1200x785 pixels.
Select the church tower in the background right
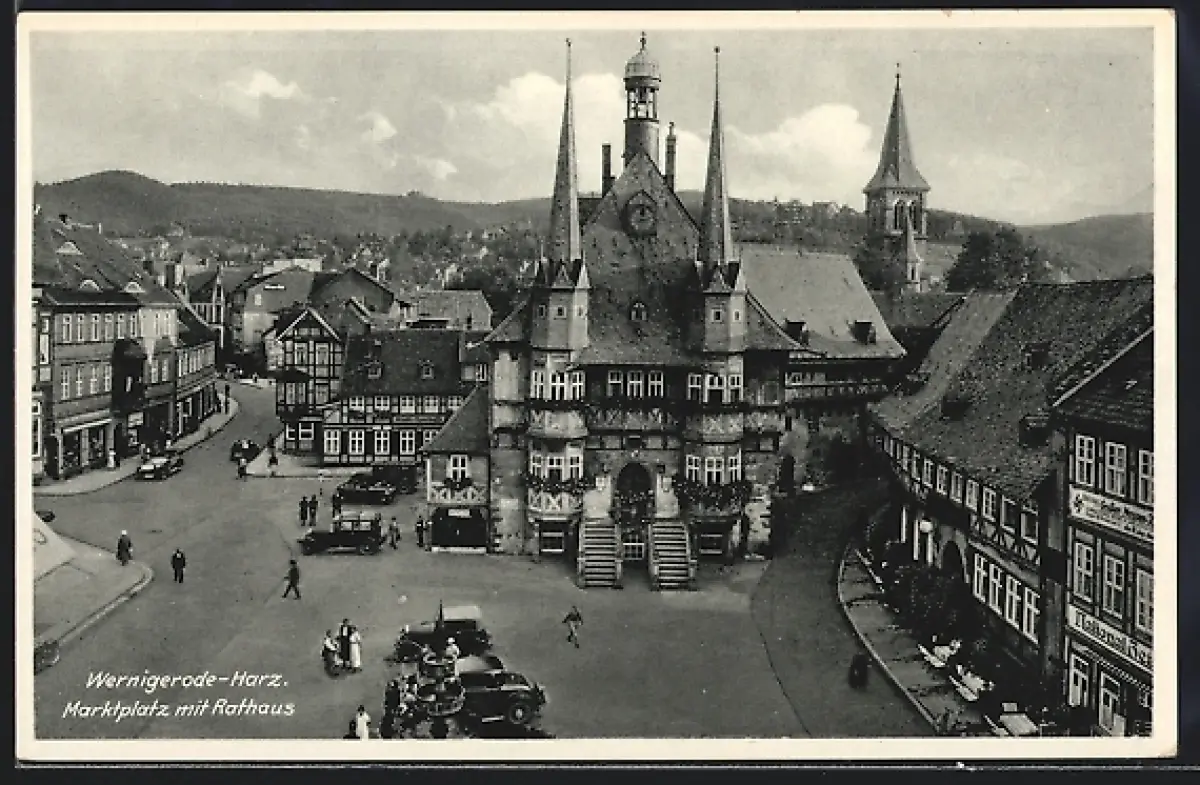tap(896, 170)
